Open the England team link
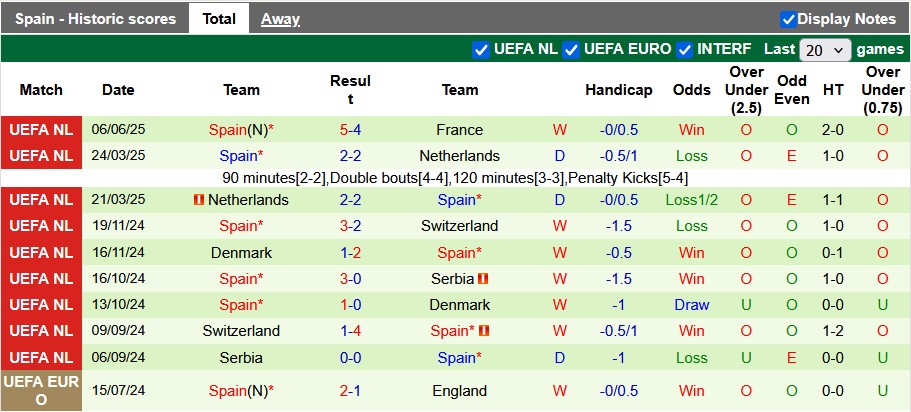911x412 pixels. click(459, 391)
